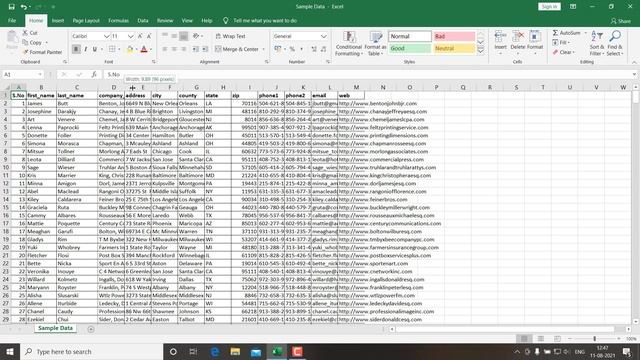Open the Calibri font name dropdown
The width and height of the screenshot is (640, 360).
pyautogui.click(x=107, y=36)
